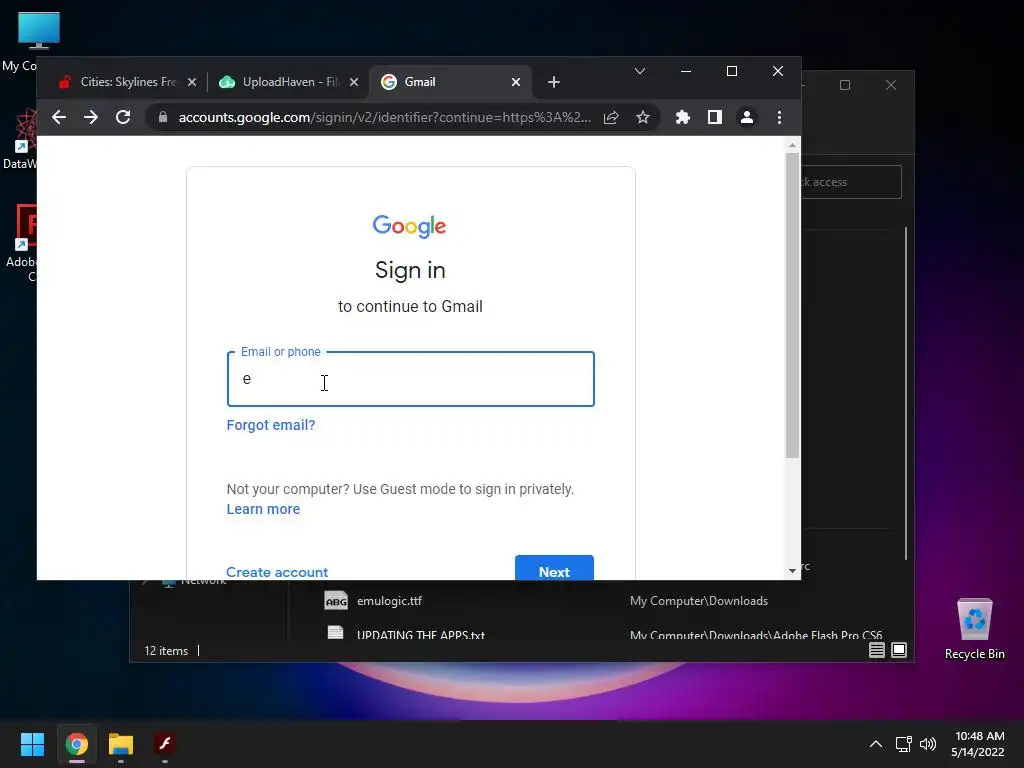
Task: Focus the Email or phone field
Action: point(411,379)
